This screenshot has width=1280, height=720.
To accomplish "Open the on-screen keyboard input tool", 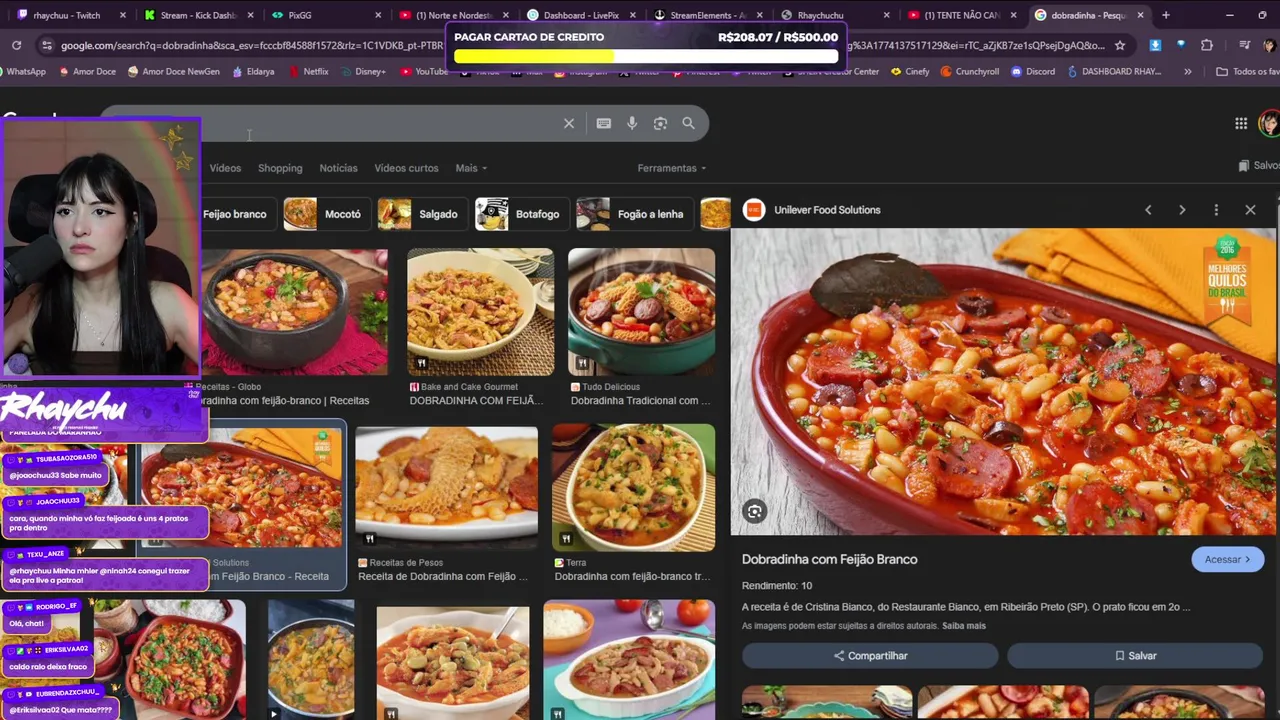I will (603, 123).
